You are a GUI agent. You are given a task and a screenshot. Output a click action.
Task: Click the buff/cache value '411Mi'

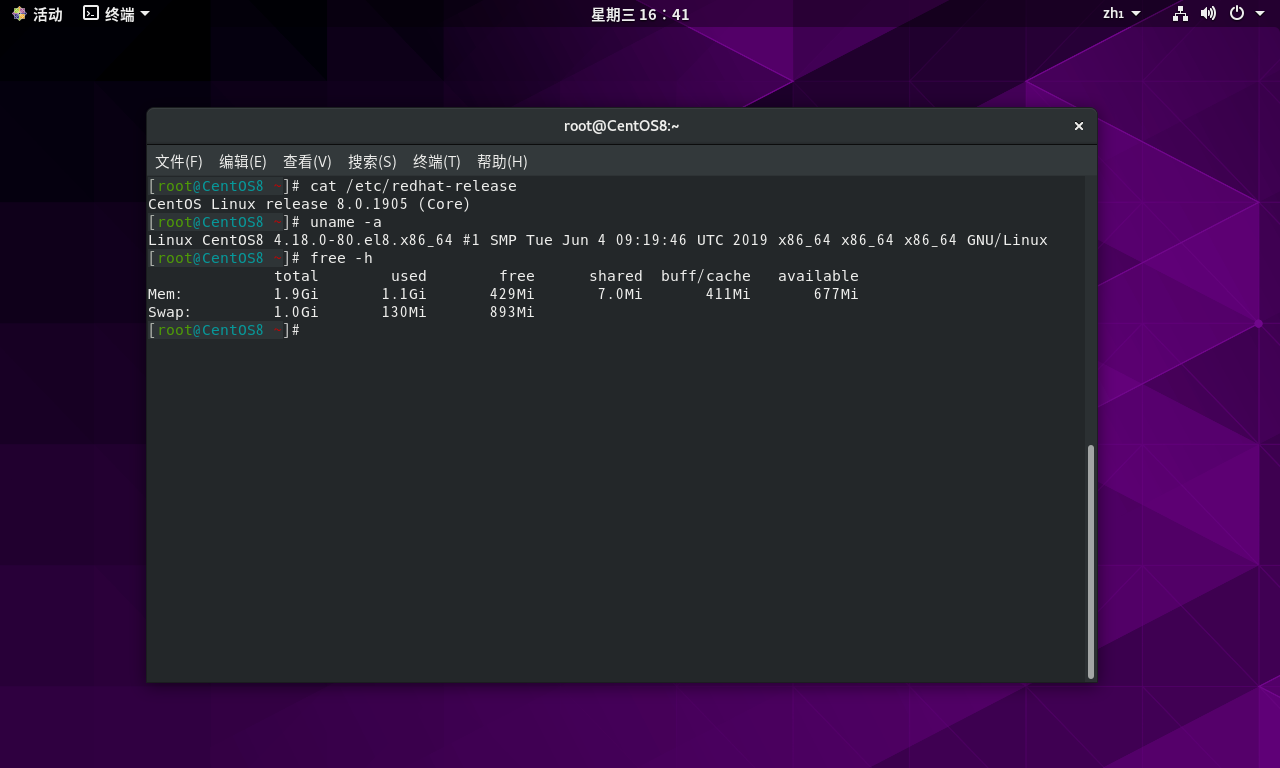[x=728, y=294]
